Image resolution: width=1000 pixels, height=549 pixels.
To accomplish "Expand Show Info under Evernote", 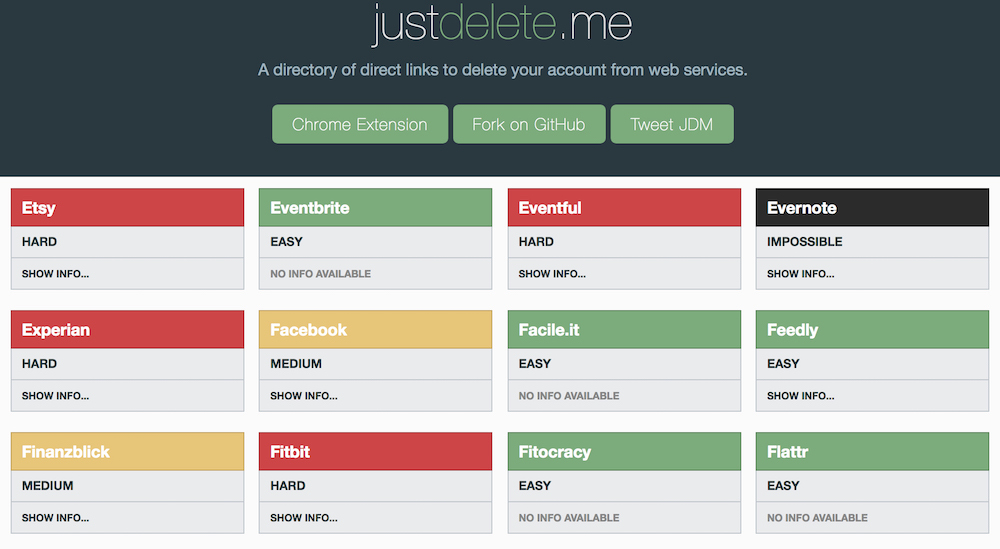I will pyautogui.click(x=800, y=274).
